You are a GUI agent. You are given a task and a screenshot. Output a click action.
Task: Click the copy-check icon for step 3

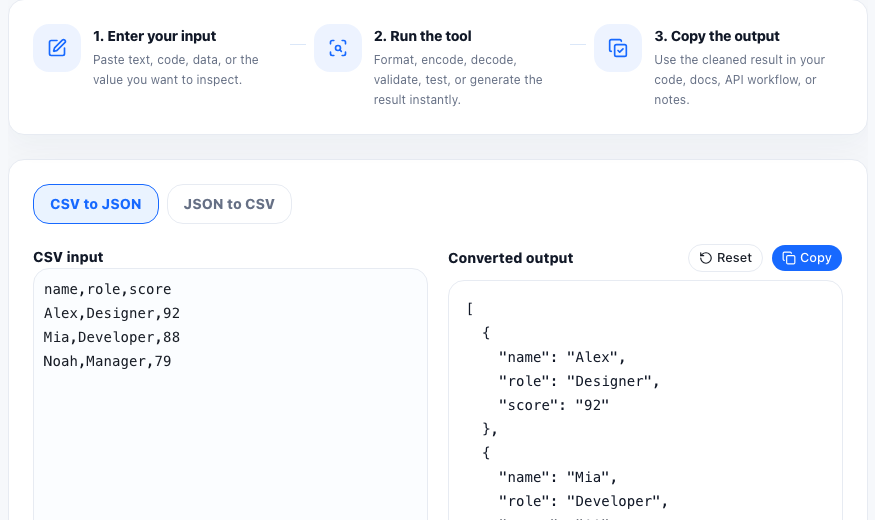pos(618,48)
